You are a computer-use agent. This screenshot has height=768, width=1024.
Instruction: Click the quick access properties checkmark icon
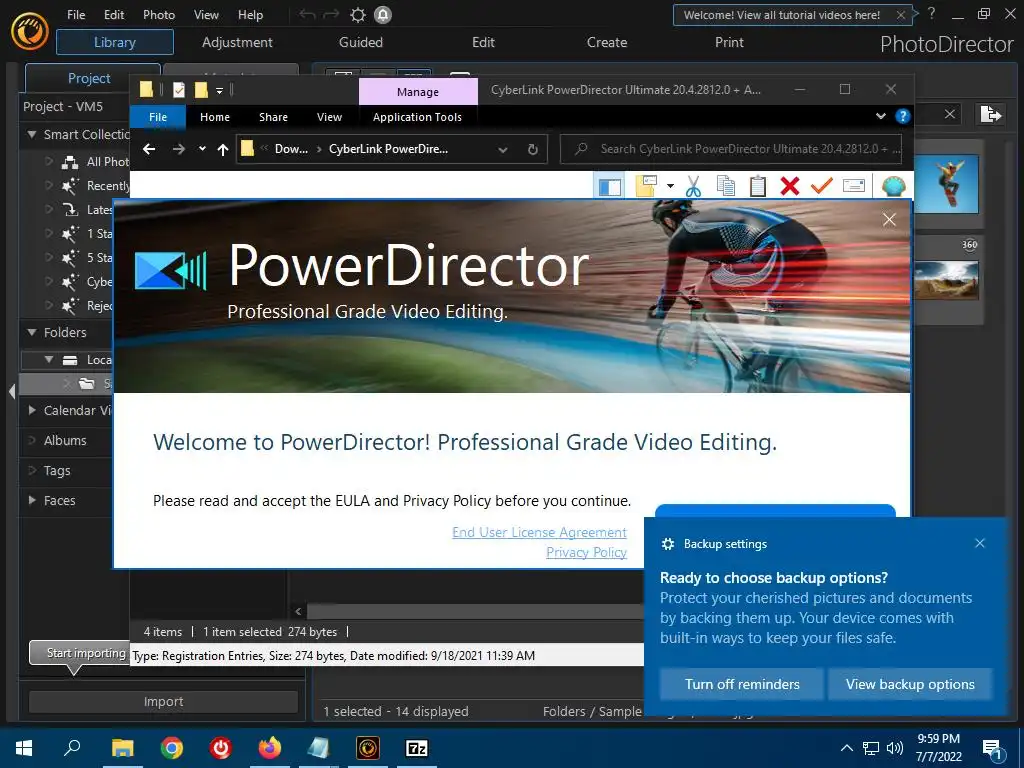(x=179, y=89)
